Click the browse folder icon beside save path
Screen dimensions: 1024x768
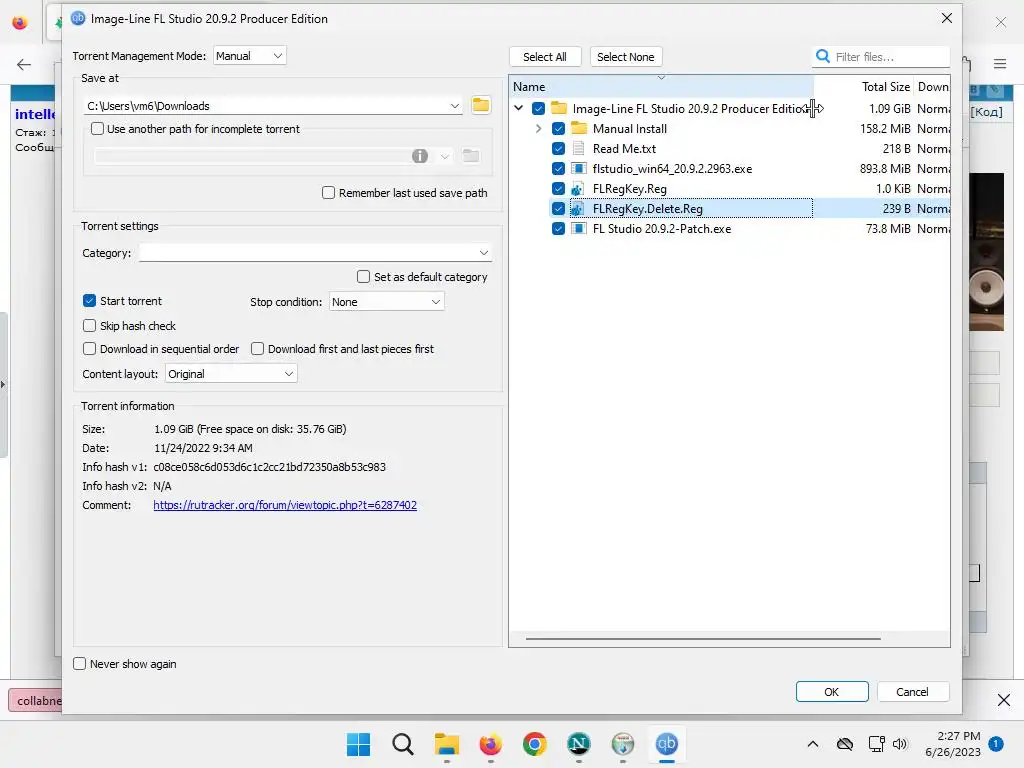pos(481,105)
